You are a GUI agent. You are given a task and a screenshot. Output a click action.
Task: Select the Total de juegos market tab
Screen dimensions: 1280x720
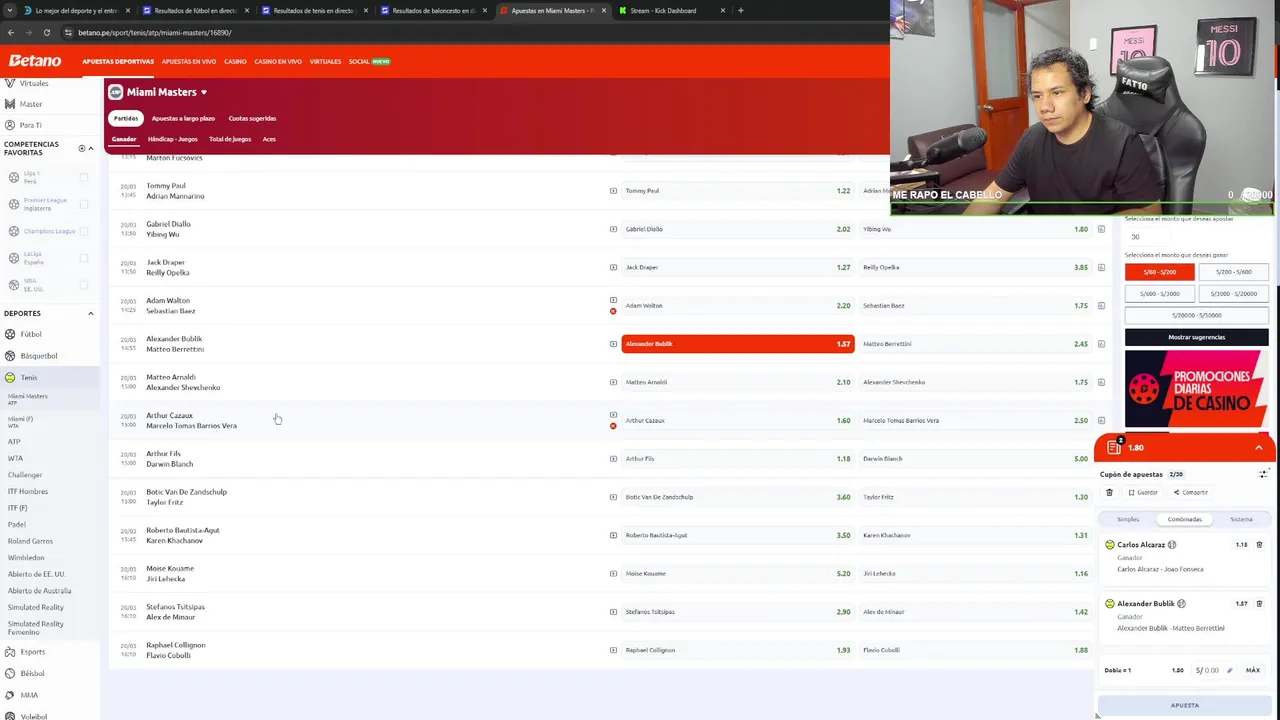coord(230,139)
